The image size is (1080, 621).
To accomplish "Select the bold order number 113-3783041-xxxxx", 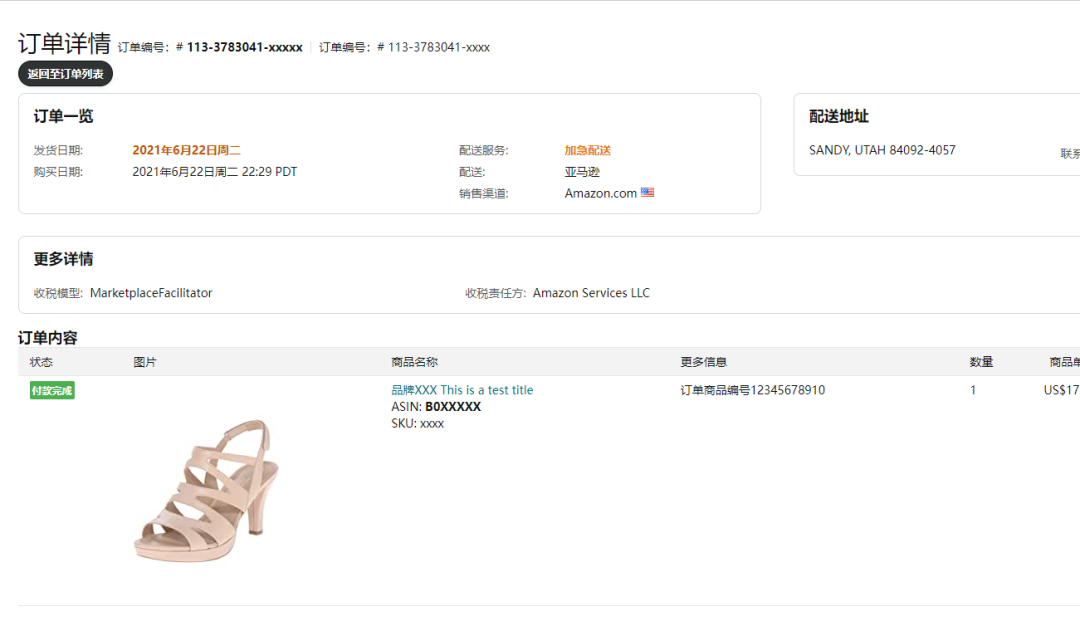I will pyautogui.click(x=245, y=47).
